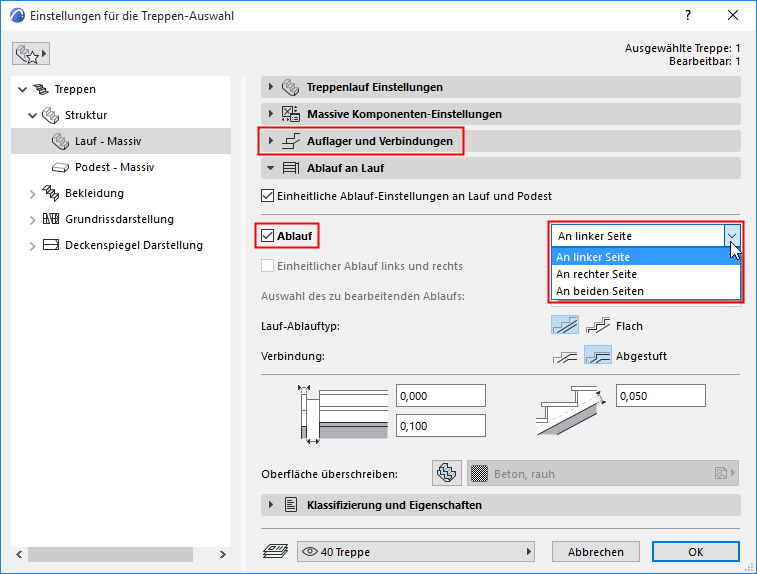Click the help question mark icon
757x574 pixels.
688,16
